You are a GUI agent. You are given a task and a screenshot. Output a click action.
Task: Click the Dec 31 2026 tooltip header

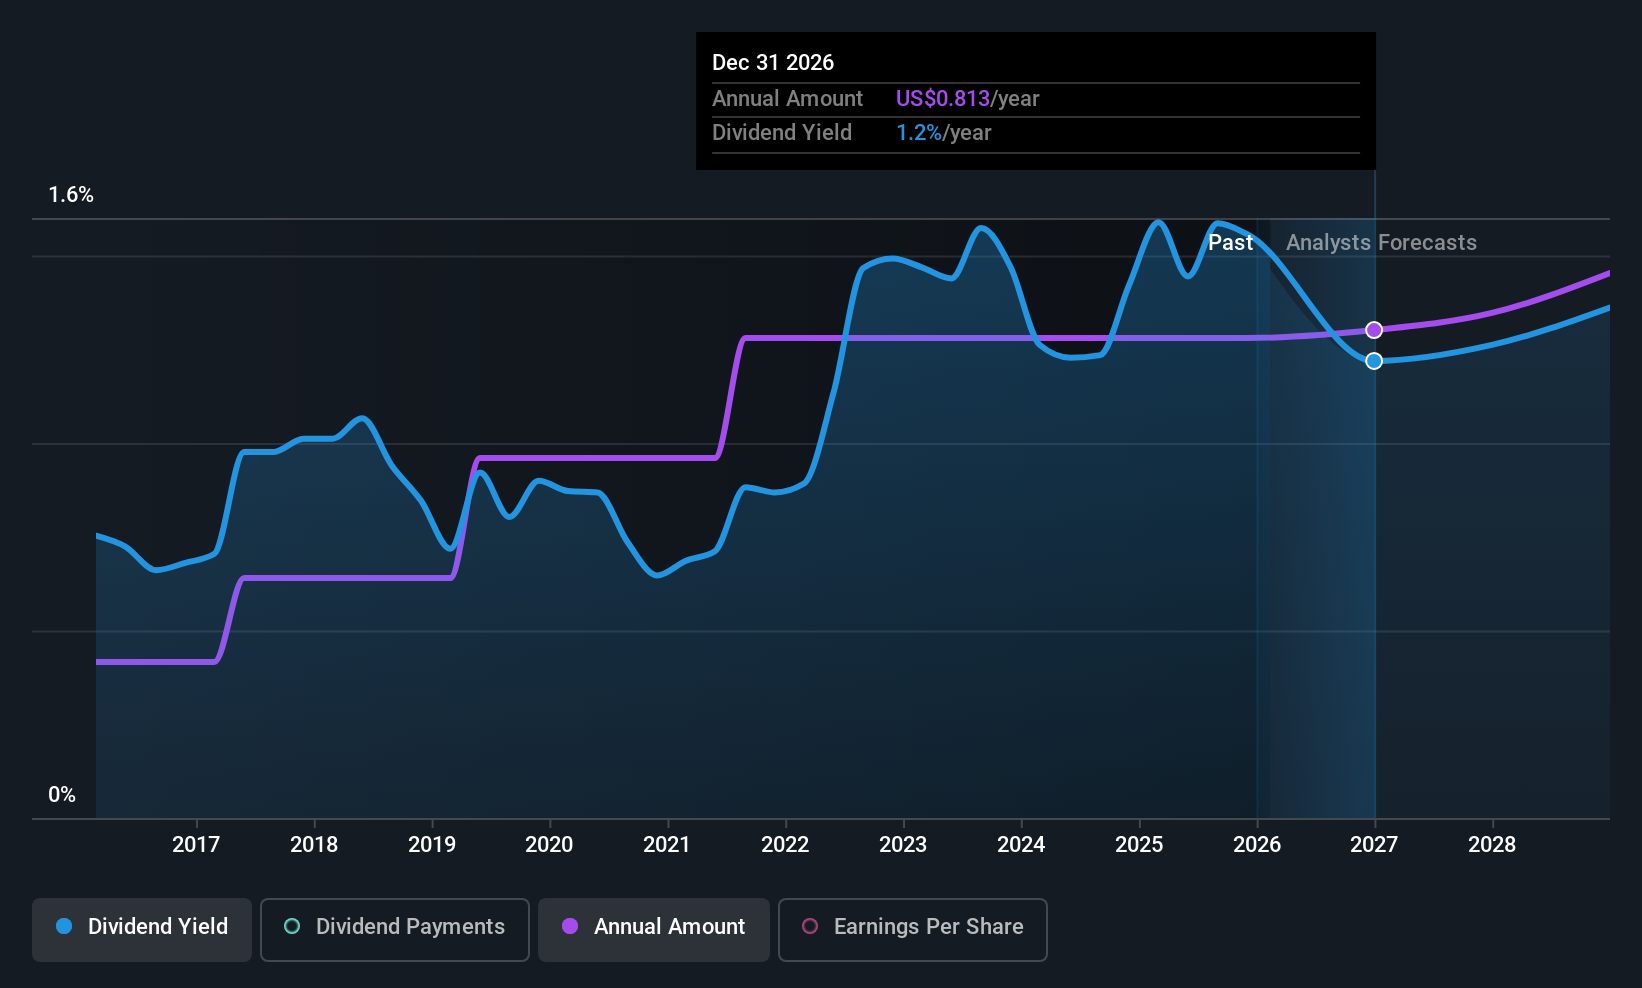tap(772, 62)
